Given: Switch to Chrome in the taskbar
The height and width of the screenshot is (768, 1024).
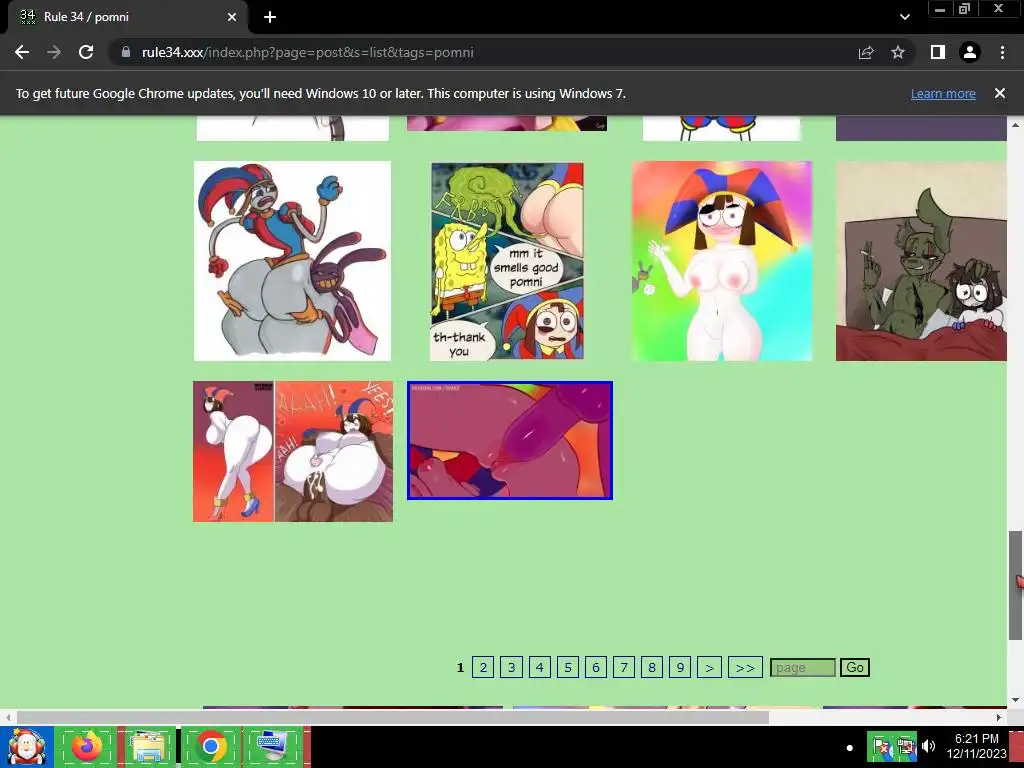Looking at the screenshot, I should tap(211, 747).
